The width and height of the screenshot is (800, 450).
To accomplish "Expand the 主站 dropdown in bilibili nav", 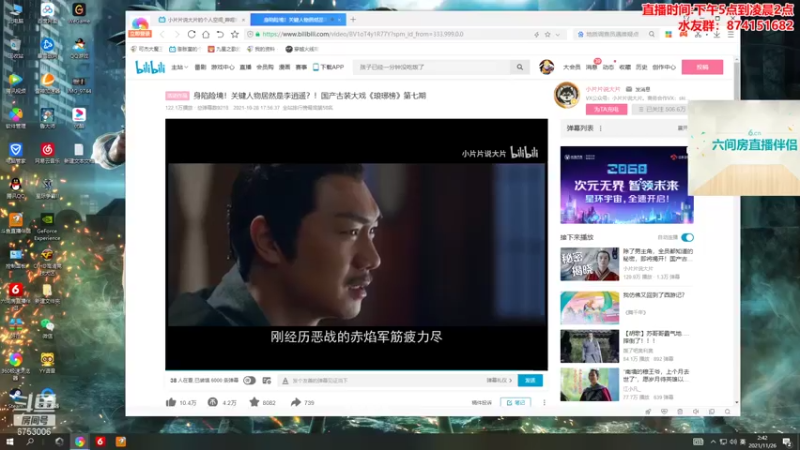I will point(179,67).
